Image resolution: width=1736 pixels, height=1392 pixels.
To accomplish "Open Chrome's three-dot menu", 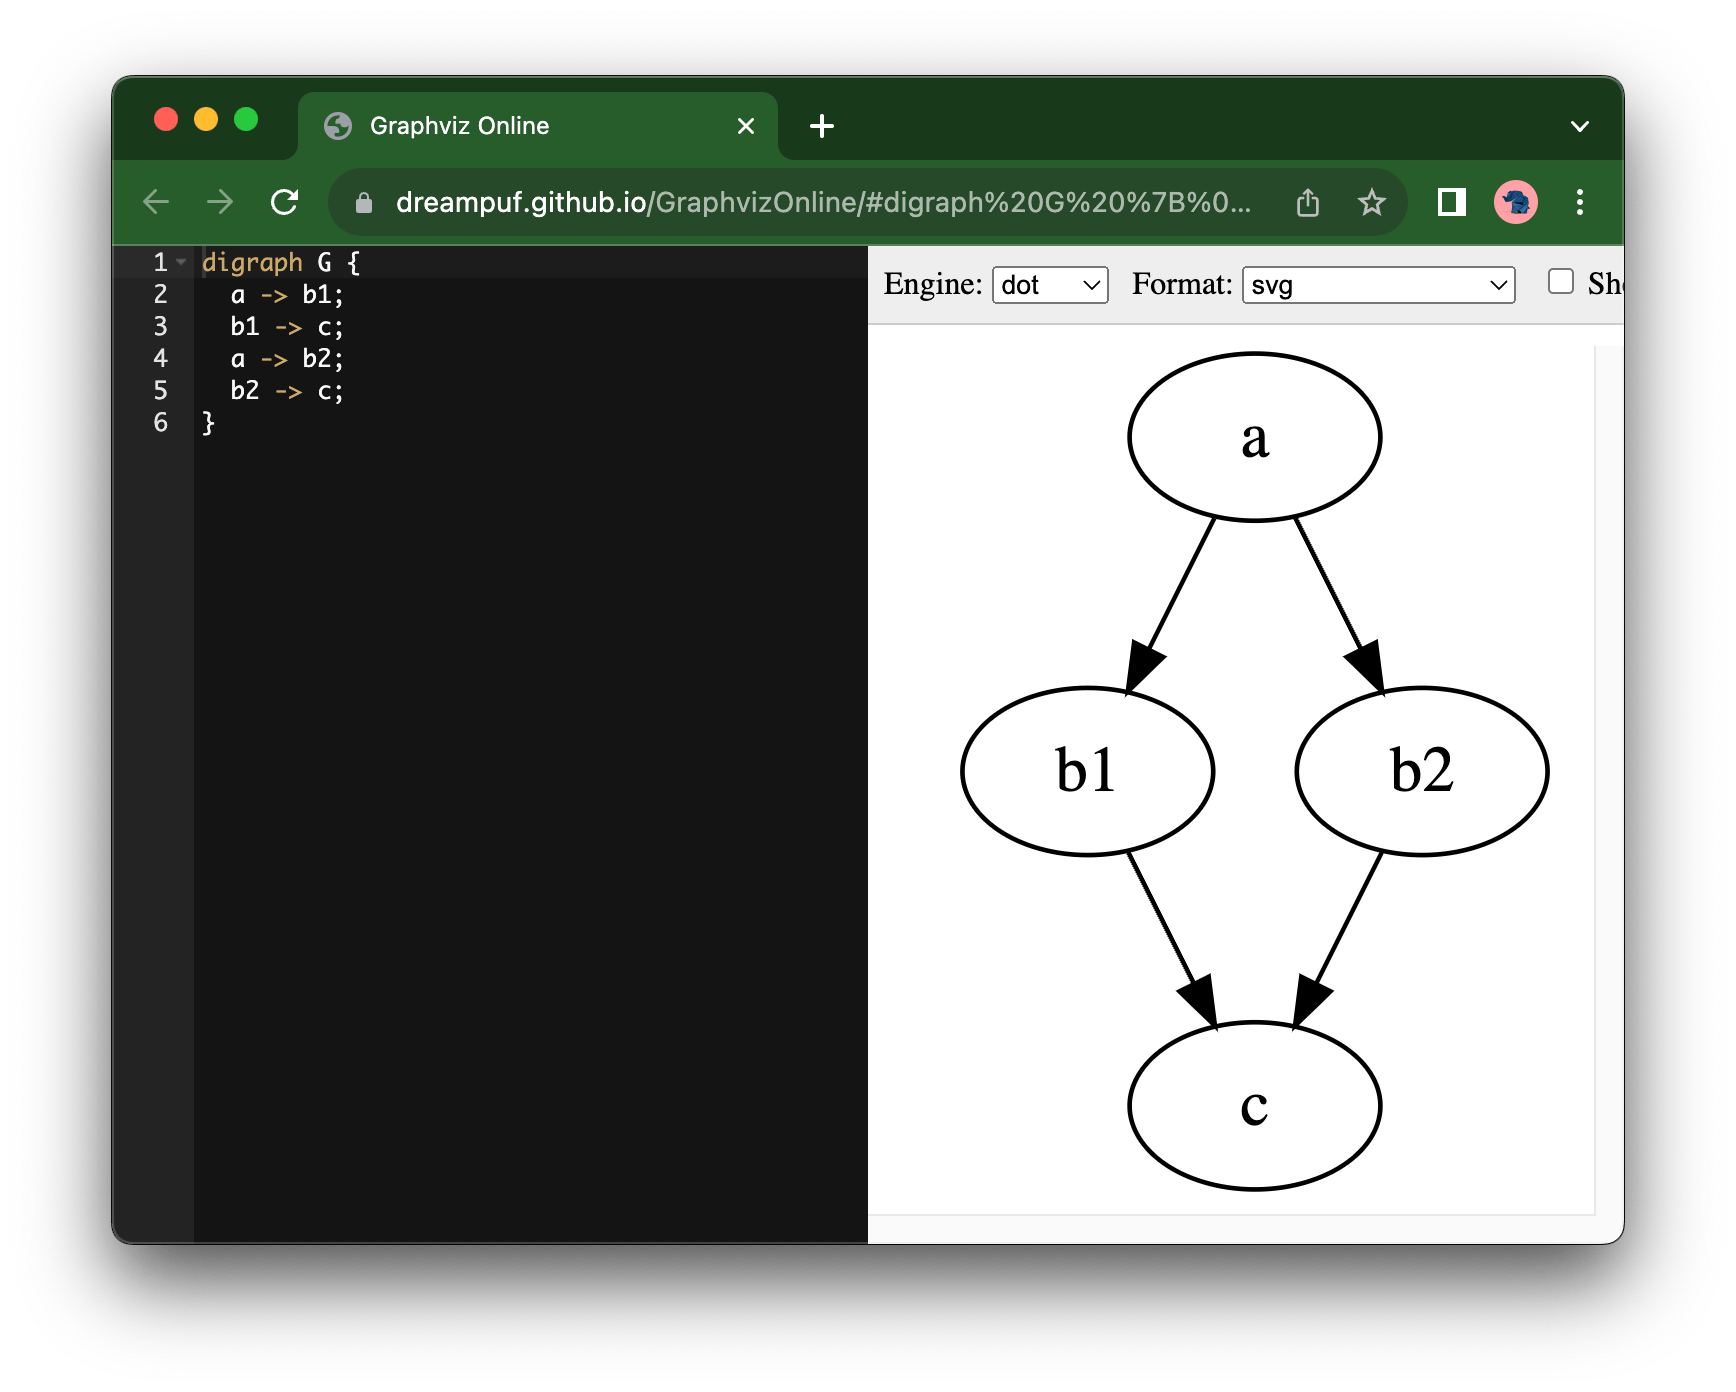I will 1580,201.
